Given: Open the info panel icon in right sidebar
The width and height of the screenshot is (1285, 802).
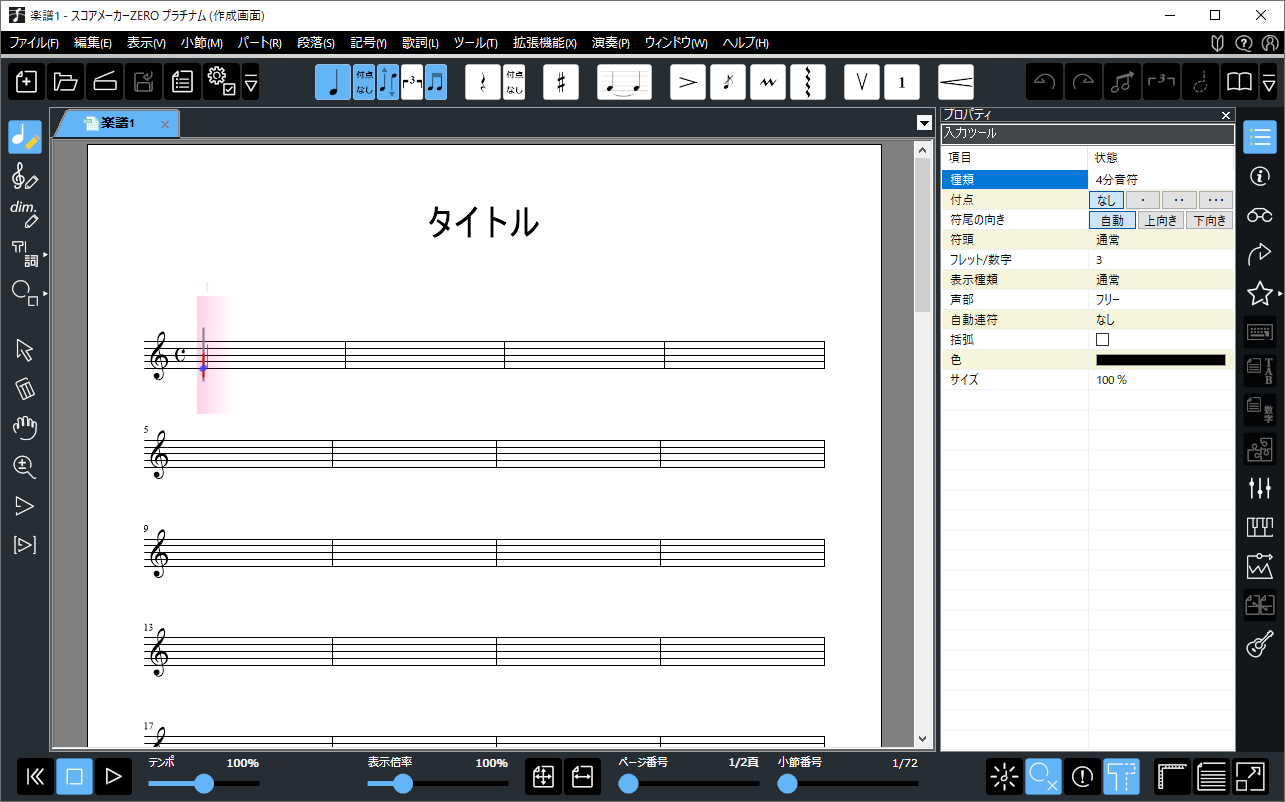Looking at the screenshot, I should coord(1260,176).
